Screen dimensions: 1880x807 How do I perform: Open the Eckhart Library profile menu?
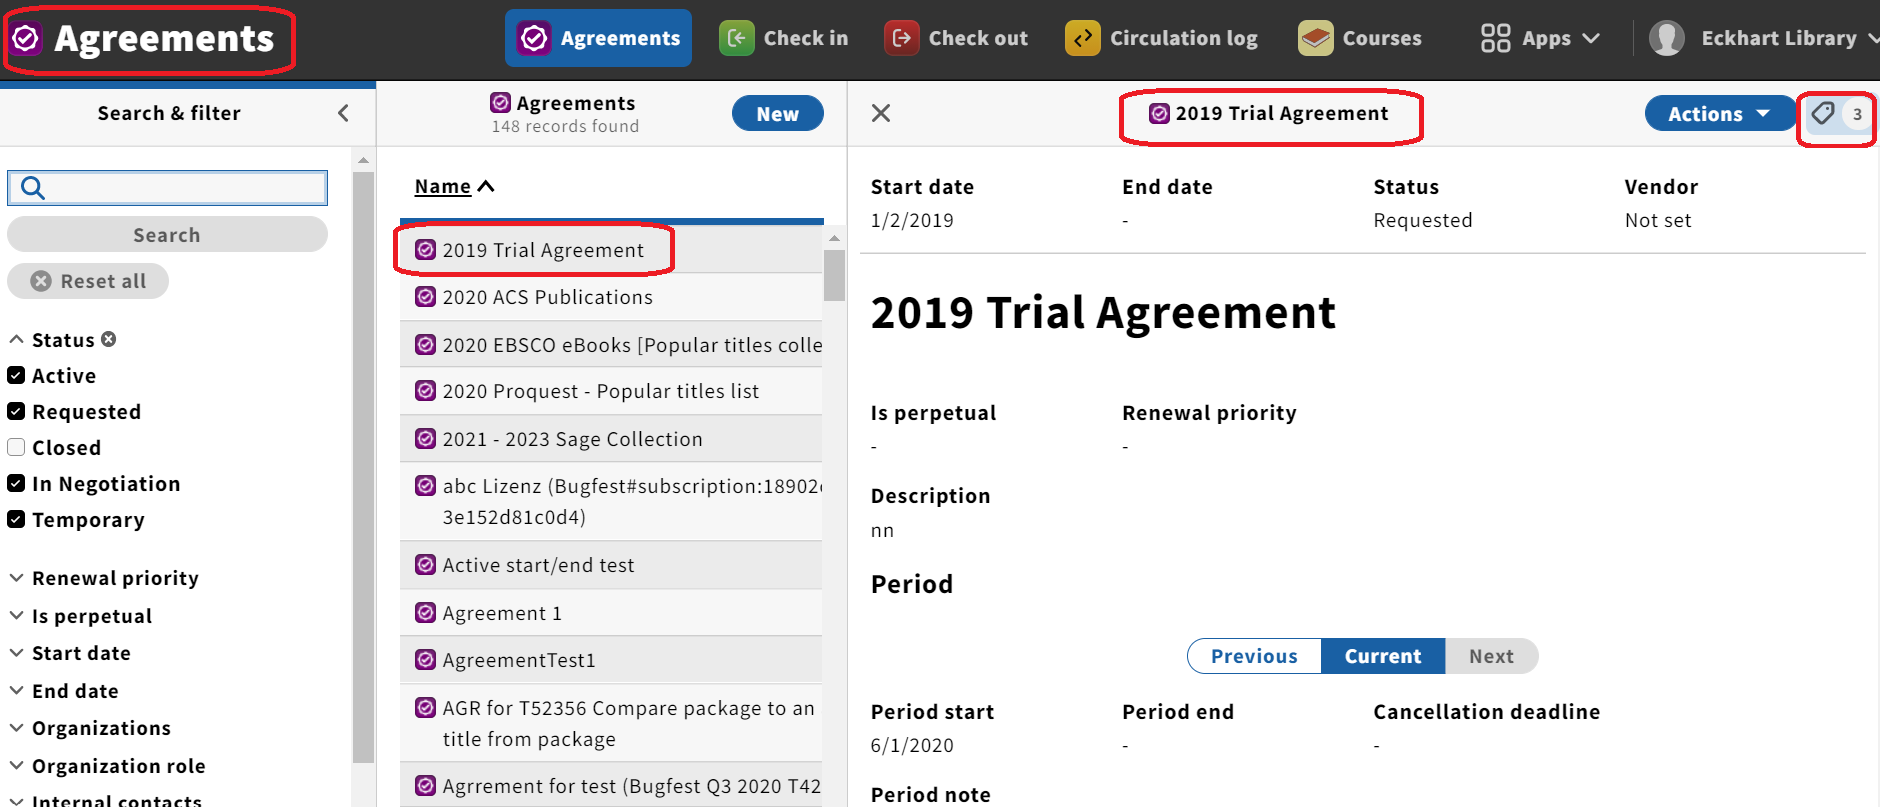coord(1763,38)
